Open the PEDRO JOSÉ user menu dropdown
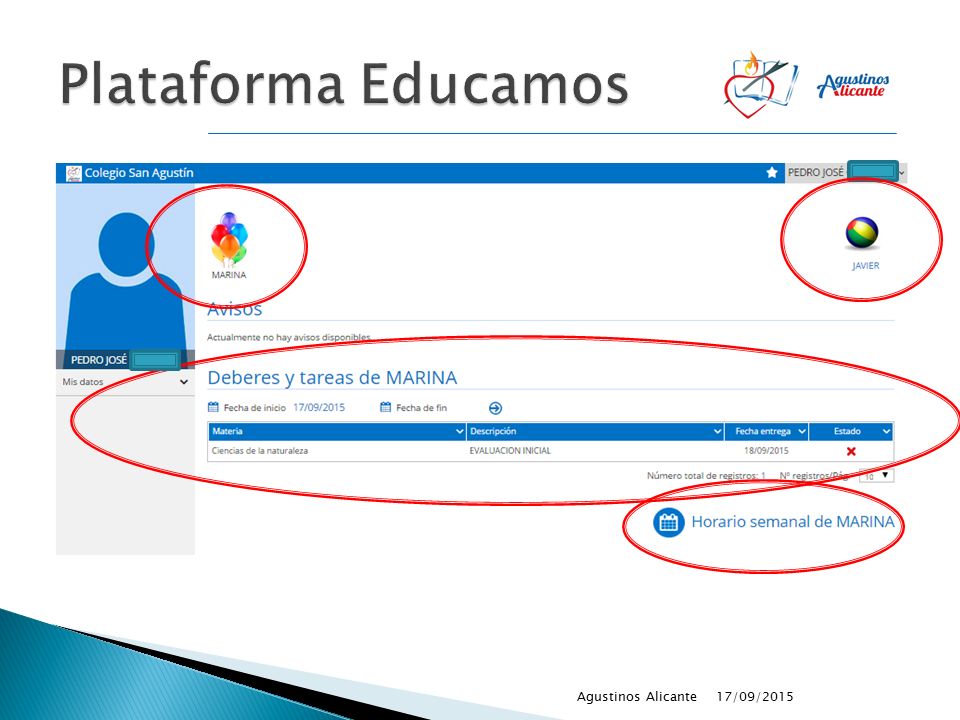Image resolution: width=960 pixels, height=720 pixels. tap(902, 173)
